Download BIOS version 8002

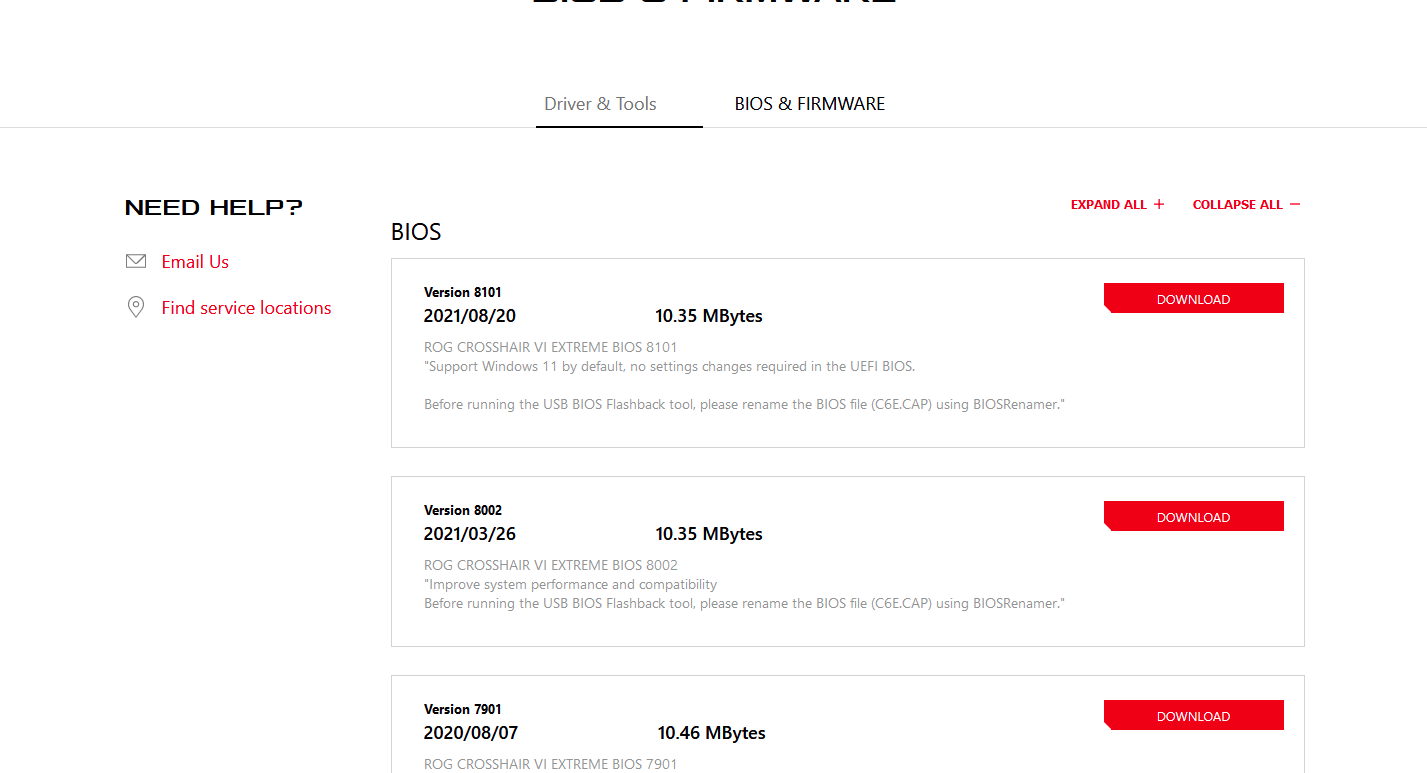click(1193, 517)
